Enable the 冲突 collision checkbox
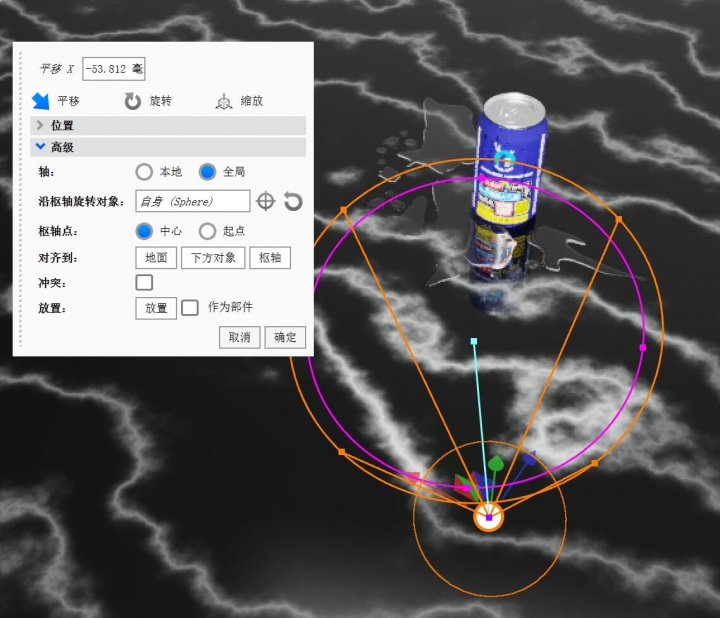This screenshot has width=720, height=618. tap(144, 283)
